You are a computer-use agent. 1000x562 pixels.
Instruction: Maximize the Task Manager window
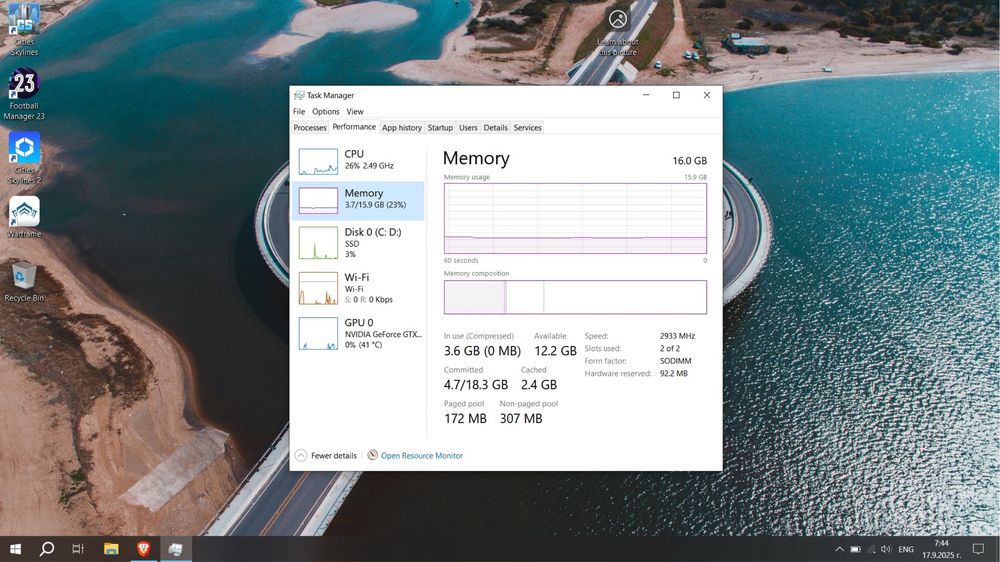click(x=676, y=95)
